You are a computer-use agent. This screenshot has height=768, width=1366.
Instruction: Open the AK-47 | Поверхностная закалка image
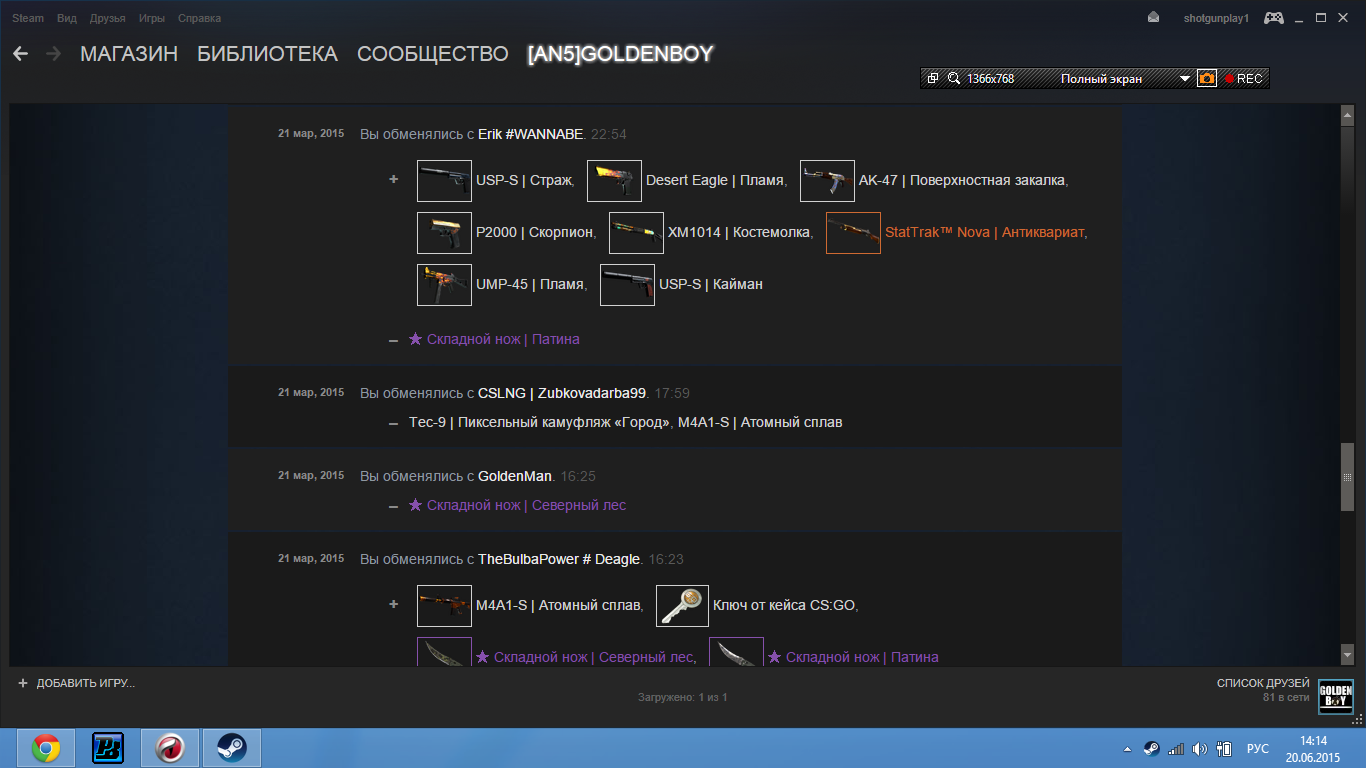pyautogui.click(x=827, y=181)
